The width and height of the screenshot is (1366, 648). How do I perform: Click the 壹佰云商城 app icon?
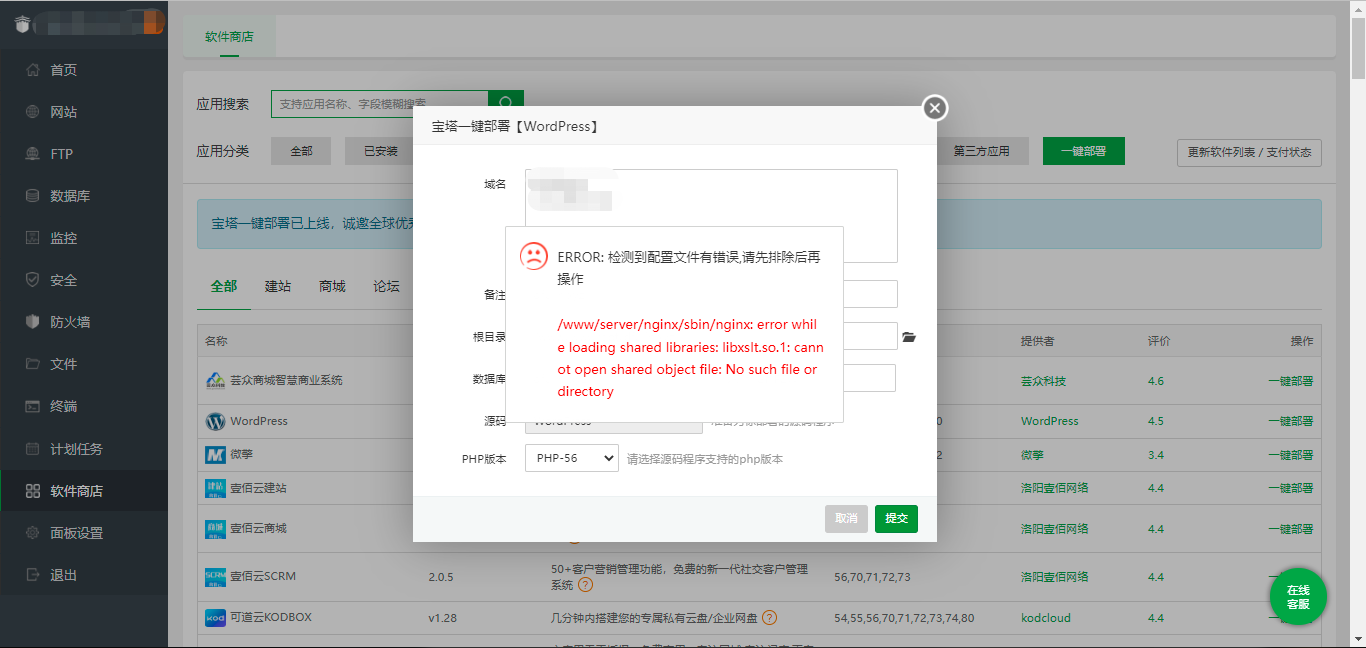[215, 528]
